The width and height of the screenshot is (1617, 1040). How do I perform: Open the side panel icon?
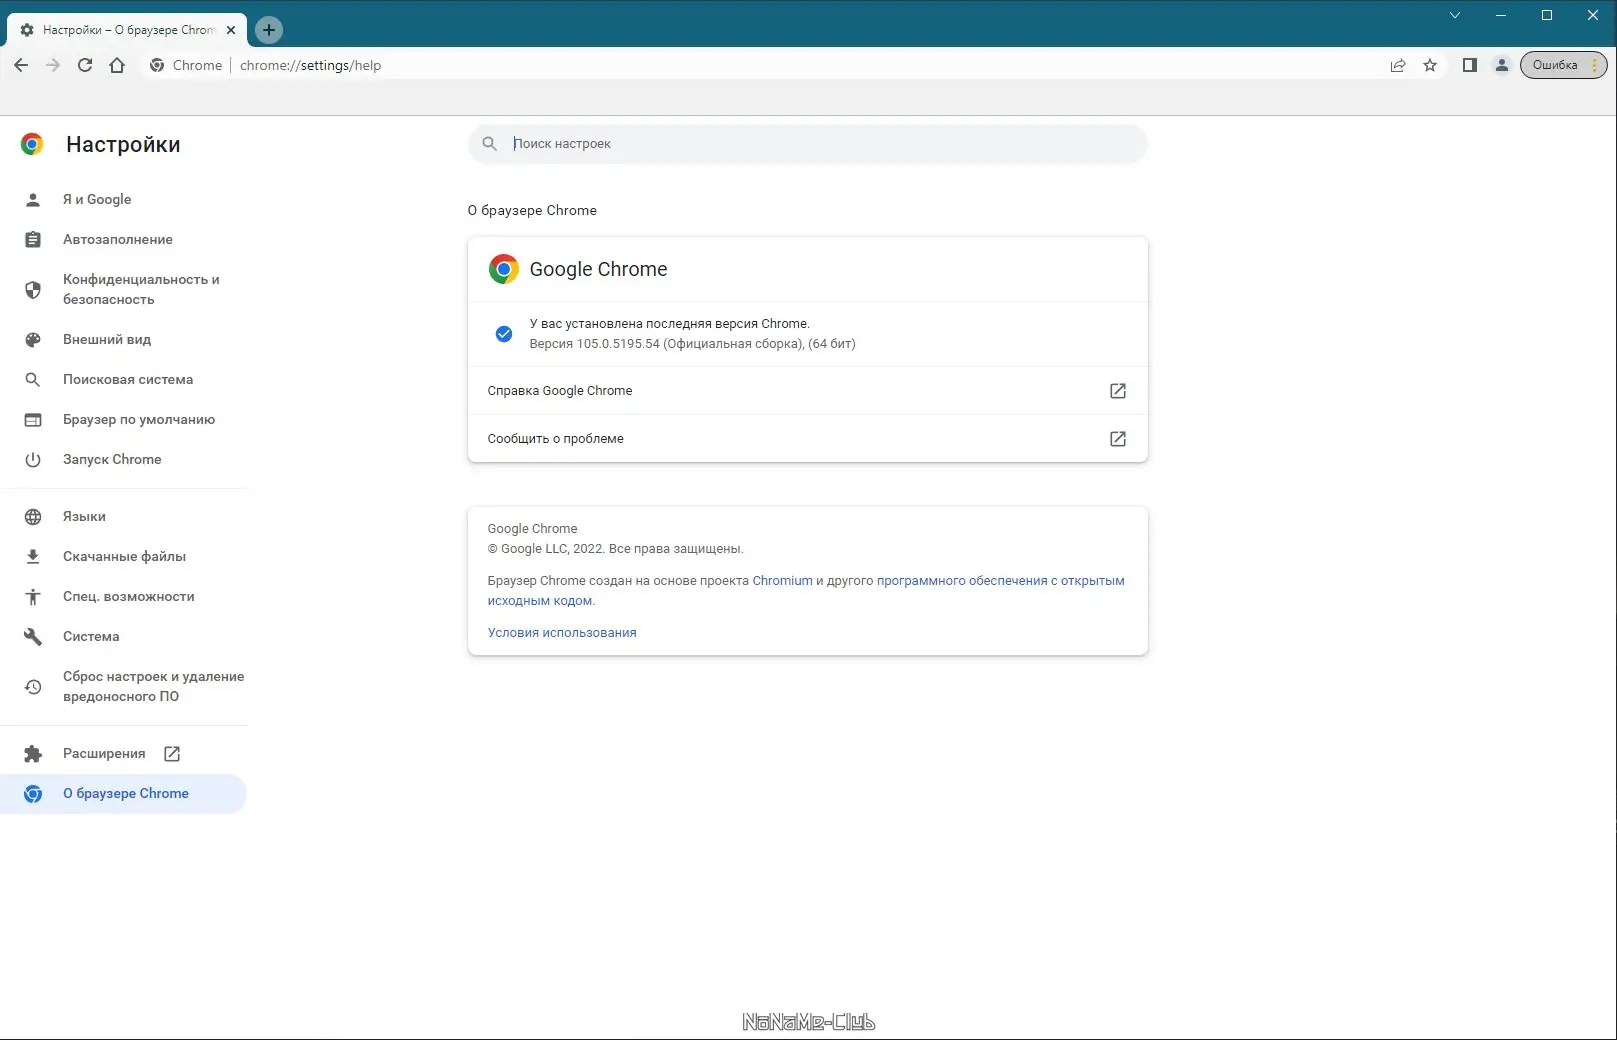(1469, 65)
